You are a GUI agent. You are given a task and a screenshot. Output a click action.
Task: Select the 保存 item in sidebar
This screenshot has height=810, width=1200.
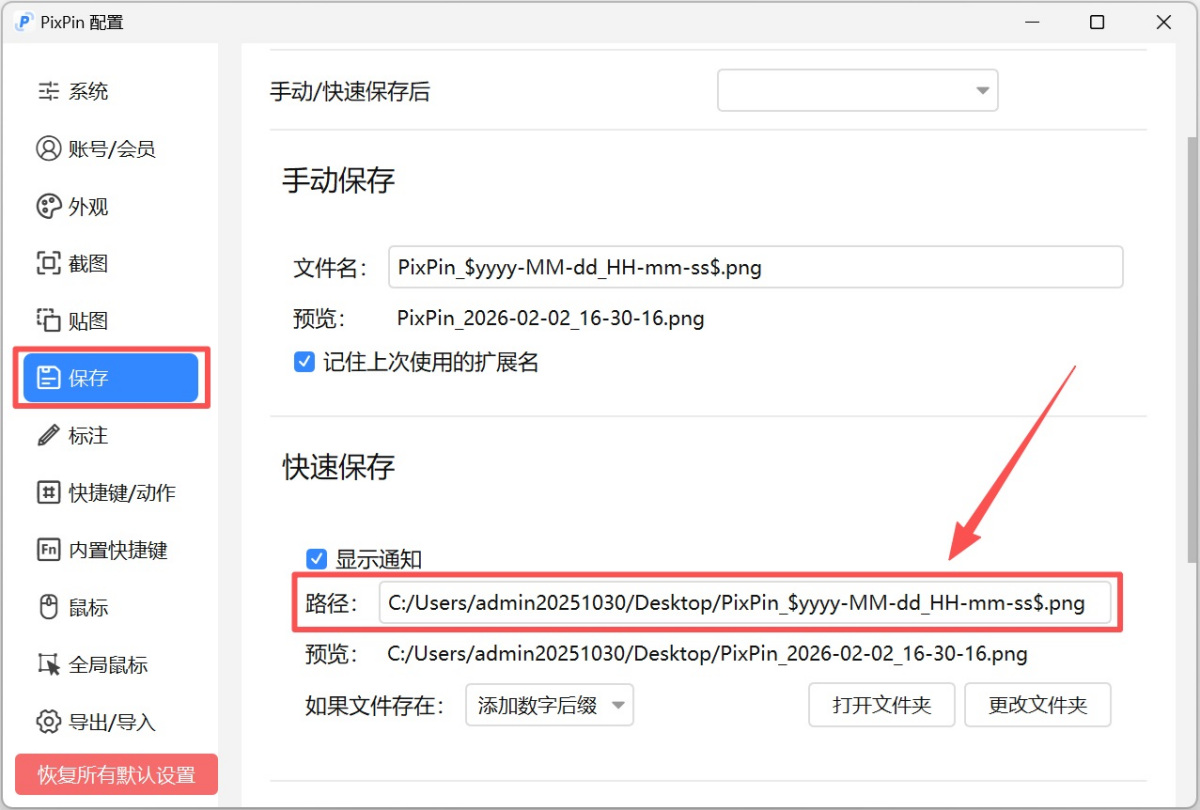point(110,378)
